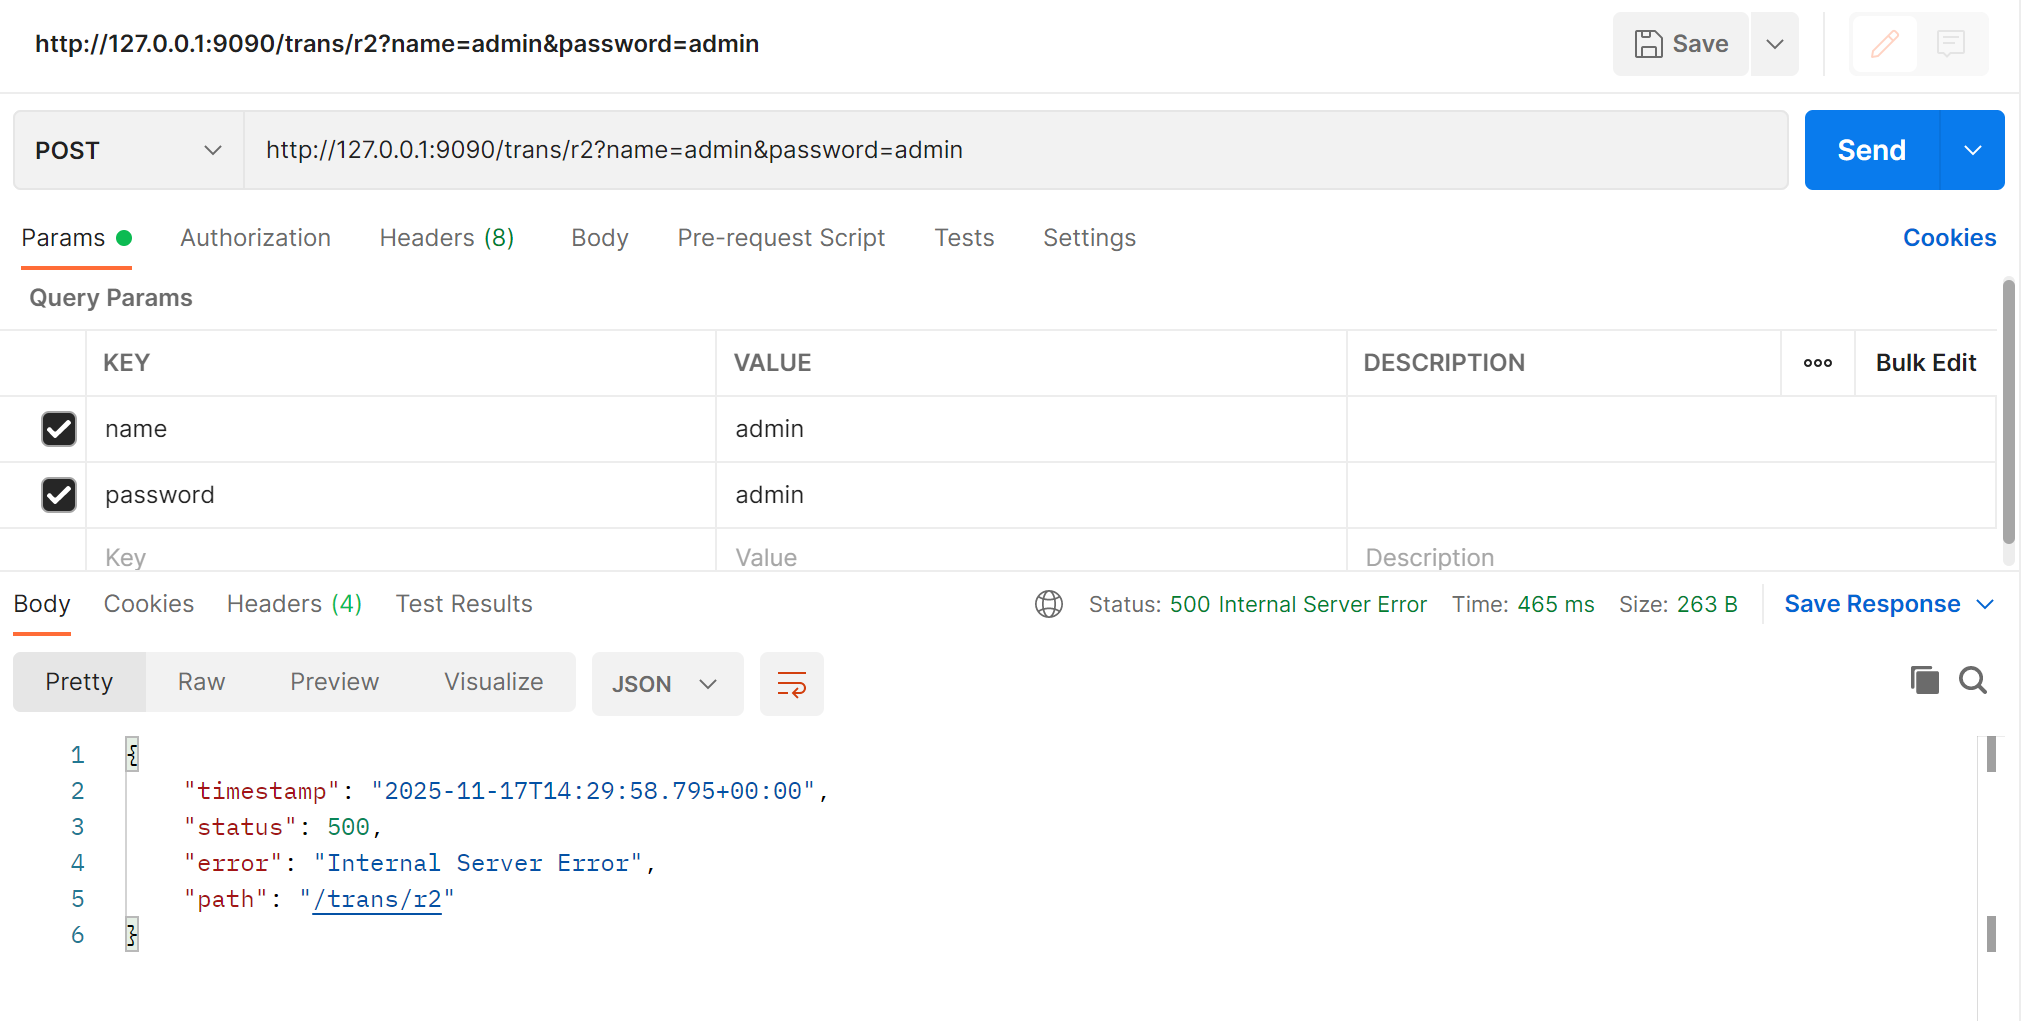
Task: Click the params panel vertical scrollbar
Action: click(2008, 410)
